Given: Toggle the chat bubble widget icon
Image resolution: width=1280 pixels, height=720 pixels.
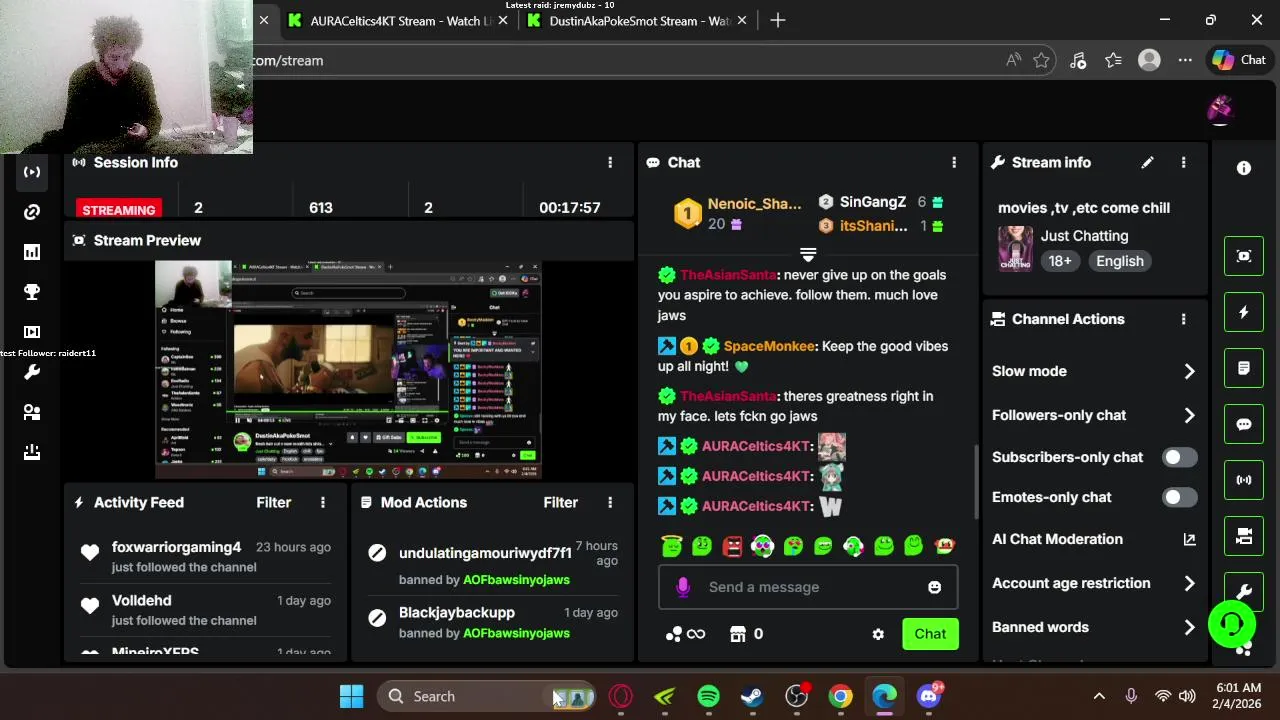Looking at the screenshot, I should click(x=1244, y=424).
